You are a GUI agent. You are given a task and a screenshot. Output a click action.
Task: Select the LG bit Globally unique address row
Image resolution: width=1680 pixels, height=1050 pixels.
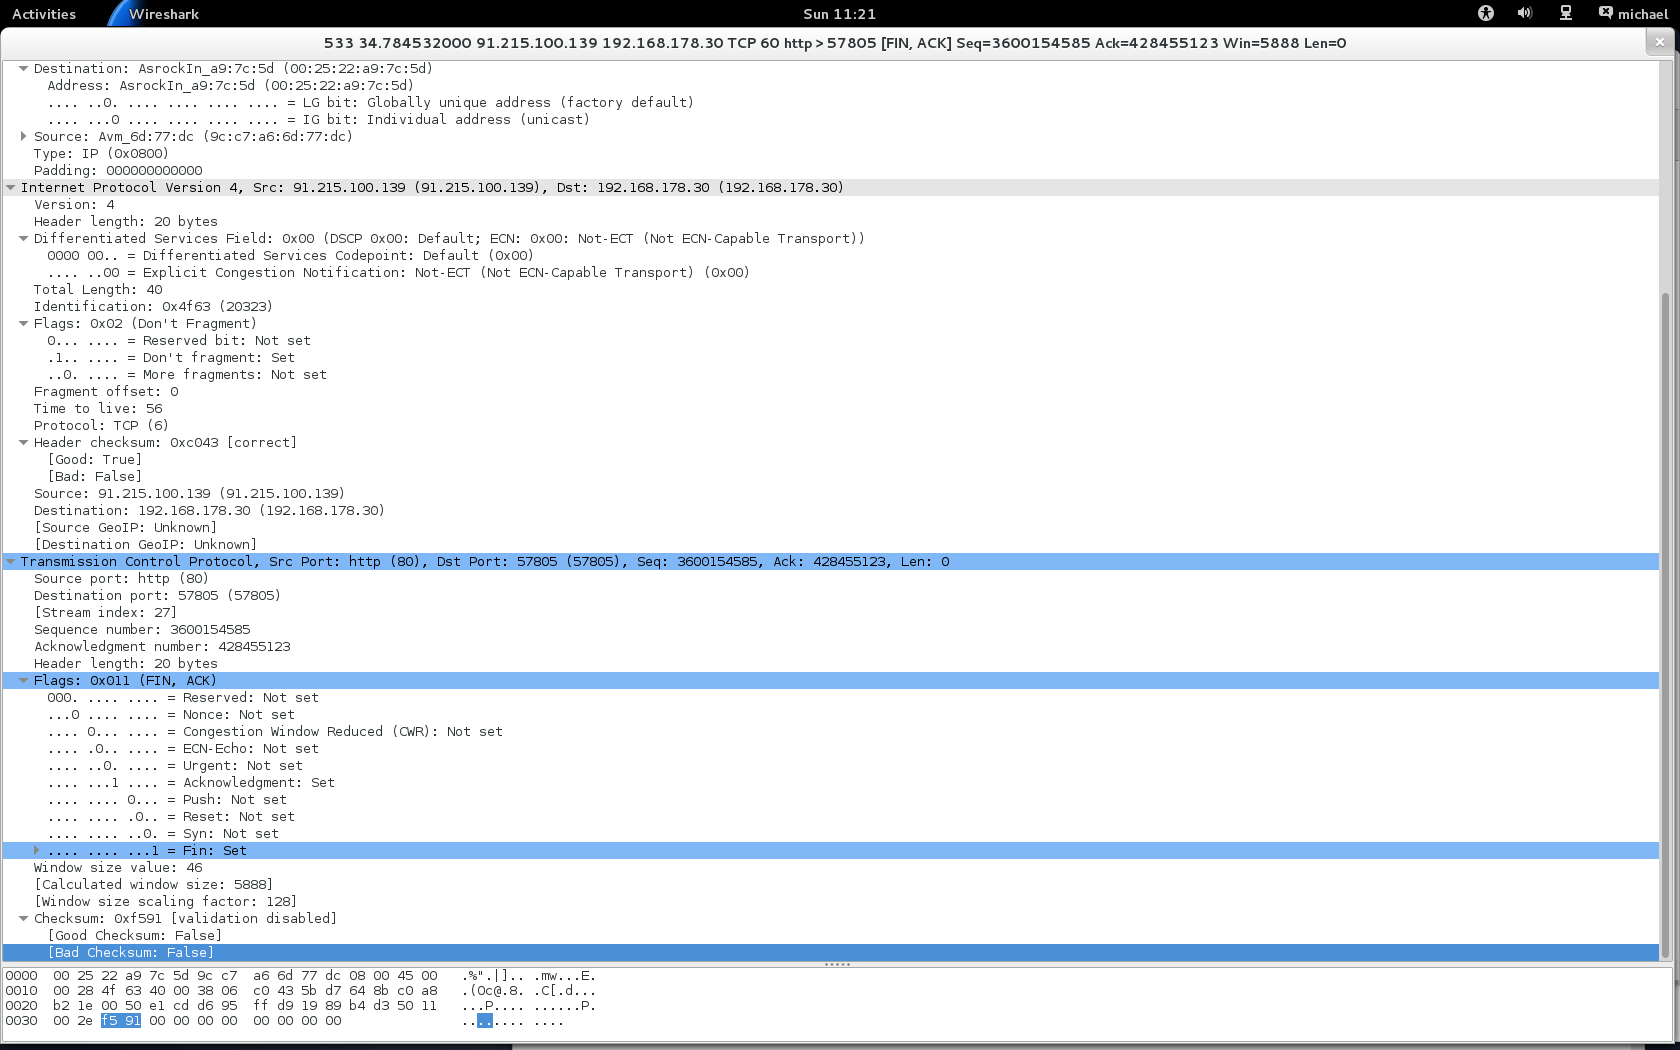coord(831,103)
